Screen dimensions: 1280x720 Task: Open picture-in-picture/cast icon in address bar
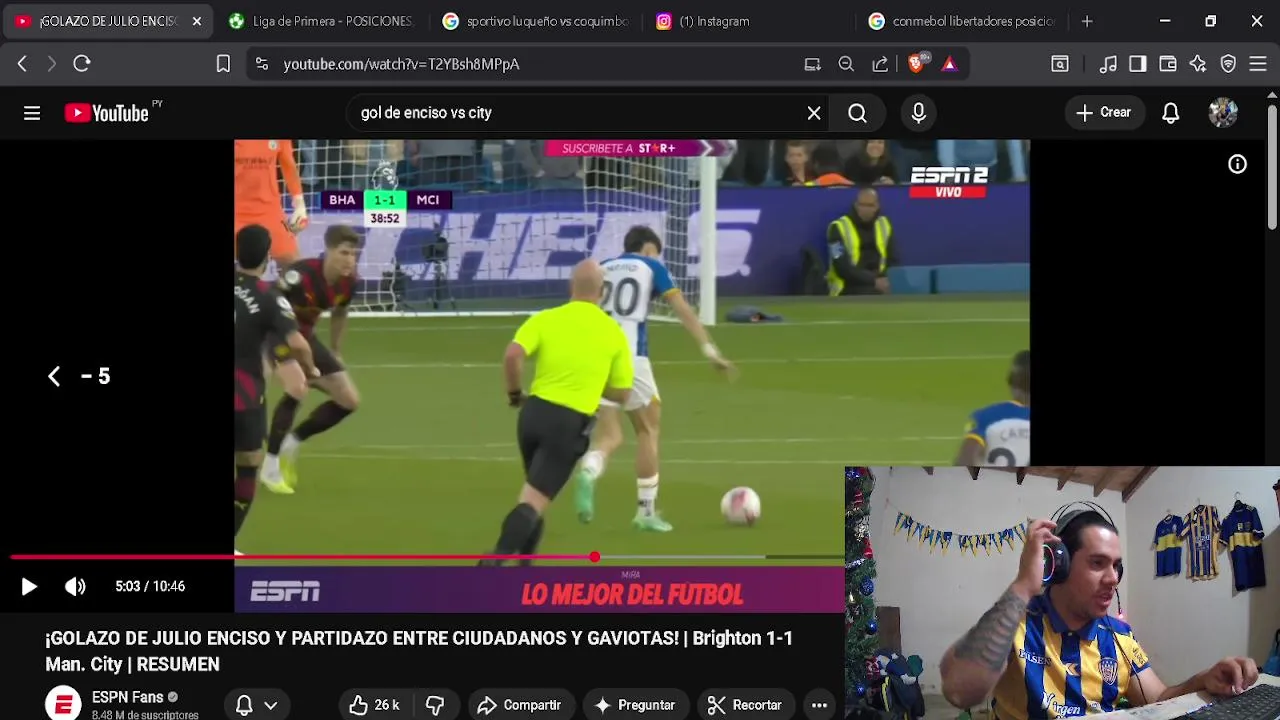[x=812, y=64]
